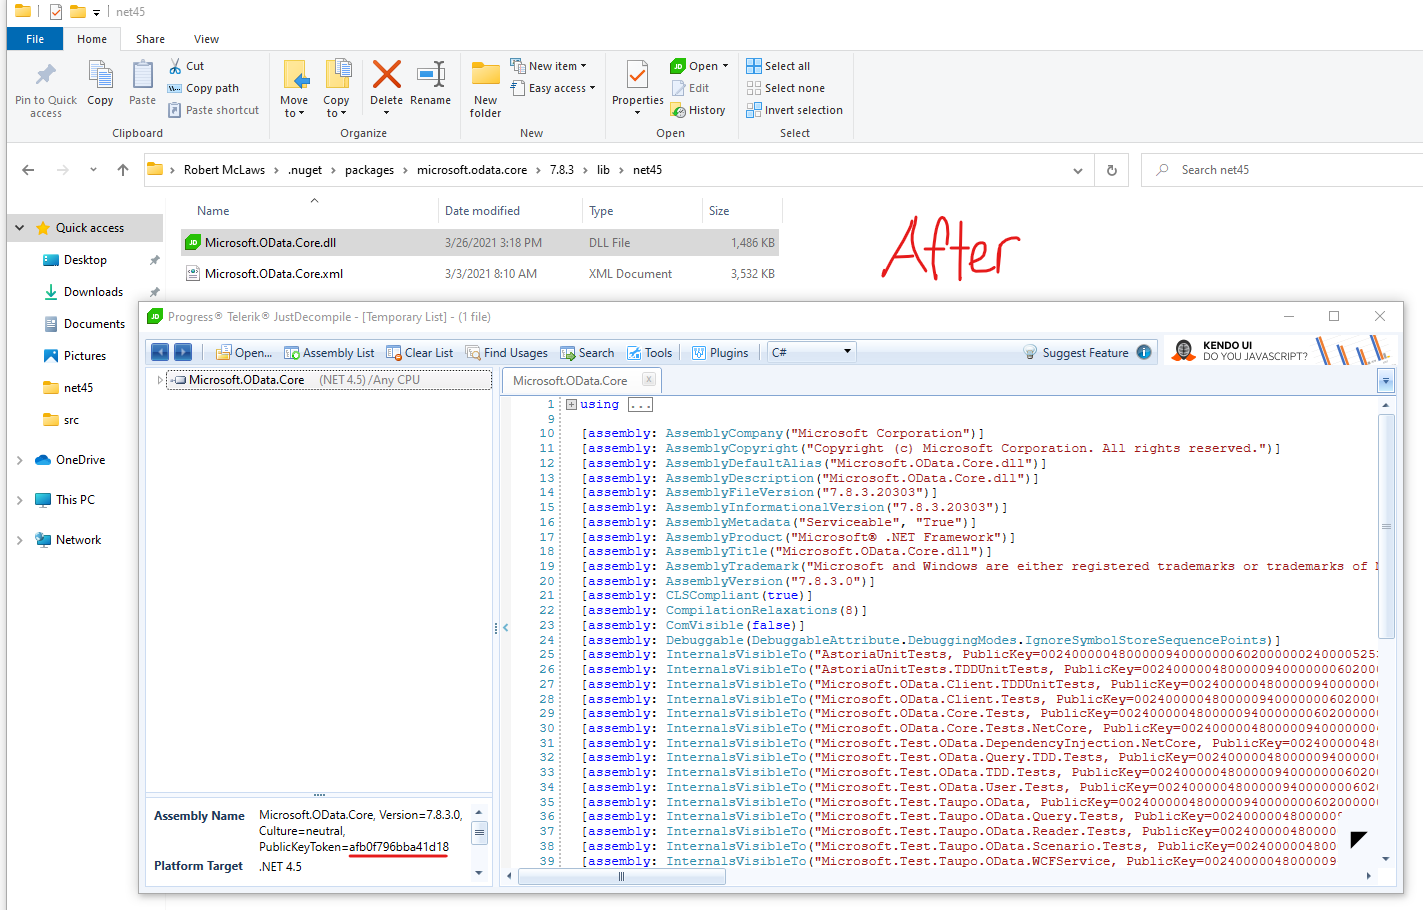The width and height of the screenshot is (1423, 910).
Task: Click Open... in JustDecompile toolbar
Action: 243,353
